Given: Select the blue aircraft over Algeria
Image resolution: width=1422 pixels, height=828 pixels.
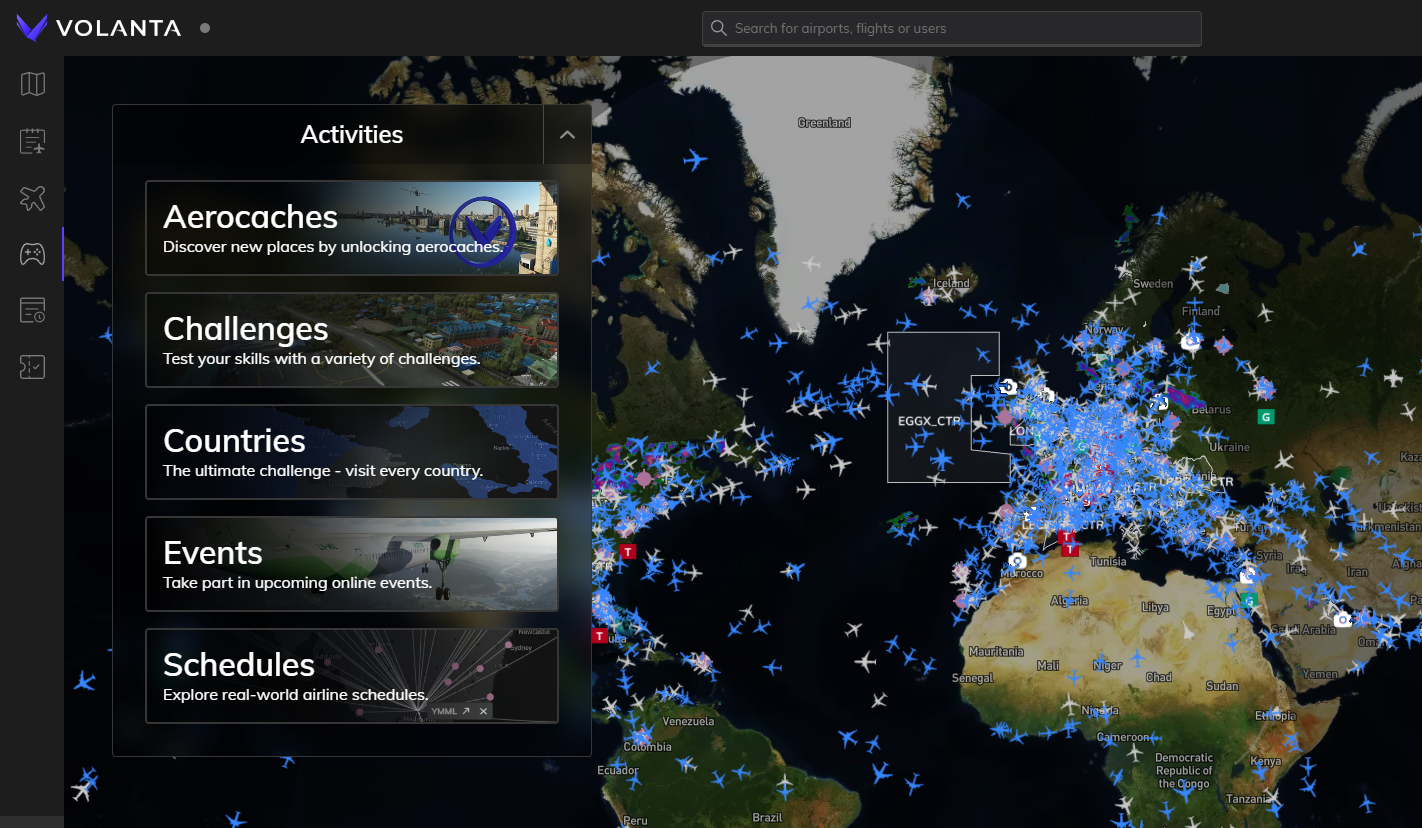Looking at the screenshot, I should [1072, 600].
